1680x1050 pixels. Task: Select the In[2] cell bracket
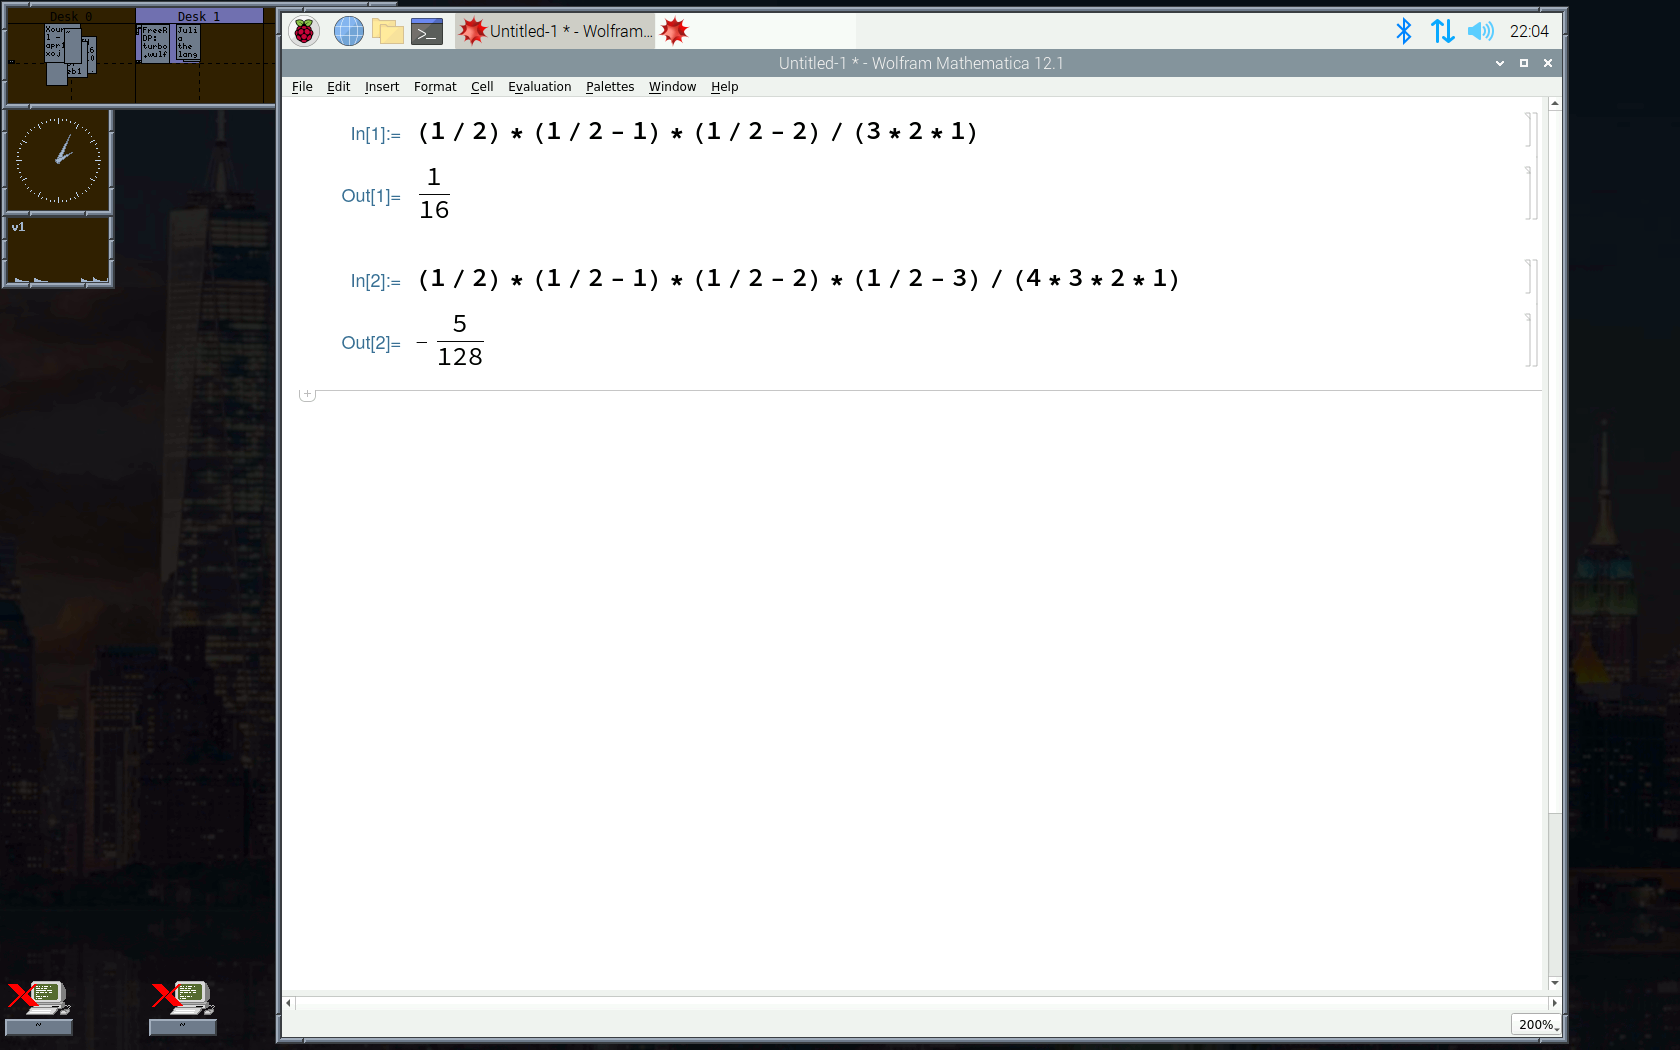tap(1528, 277)
